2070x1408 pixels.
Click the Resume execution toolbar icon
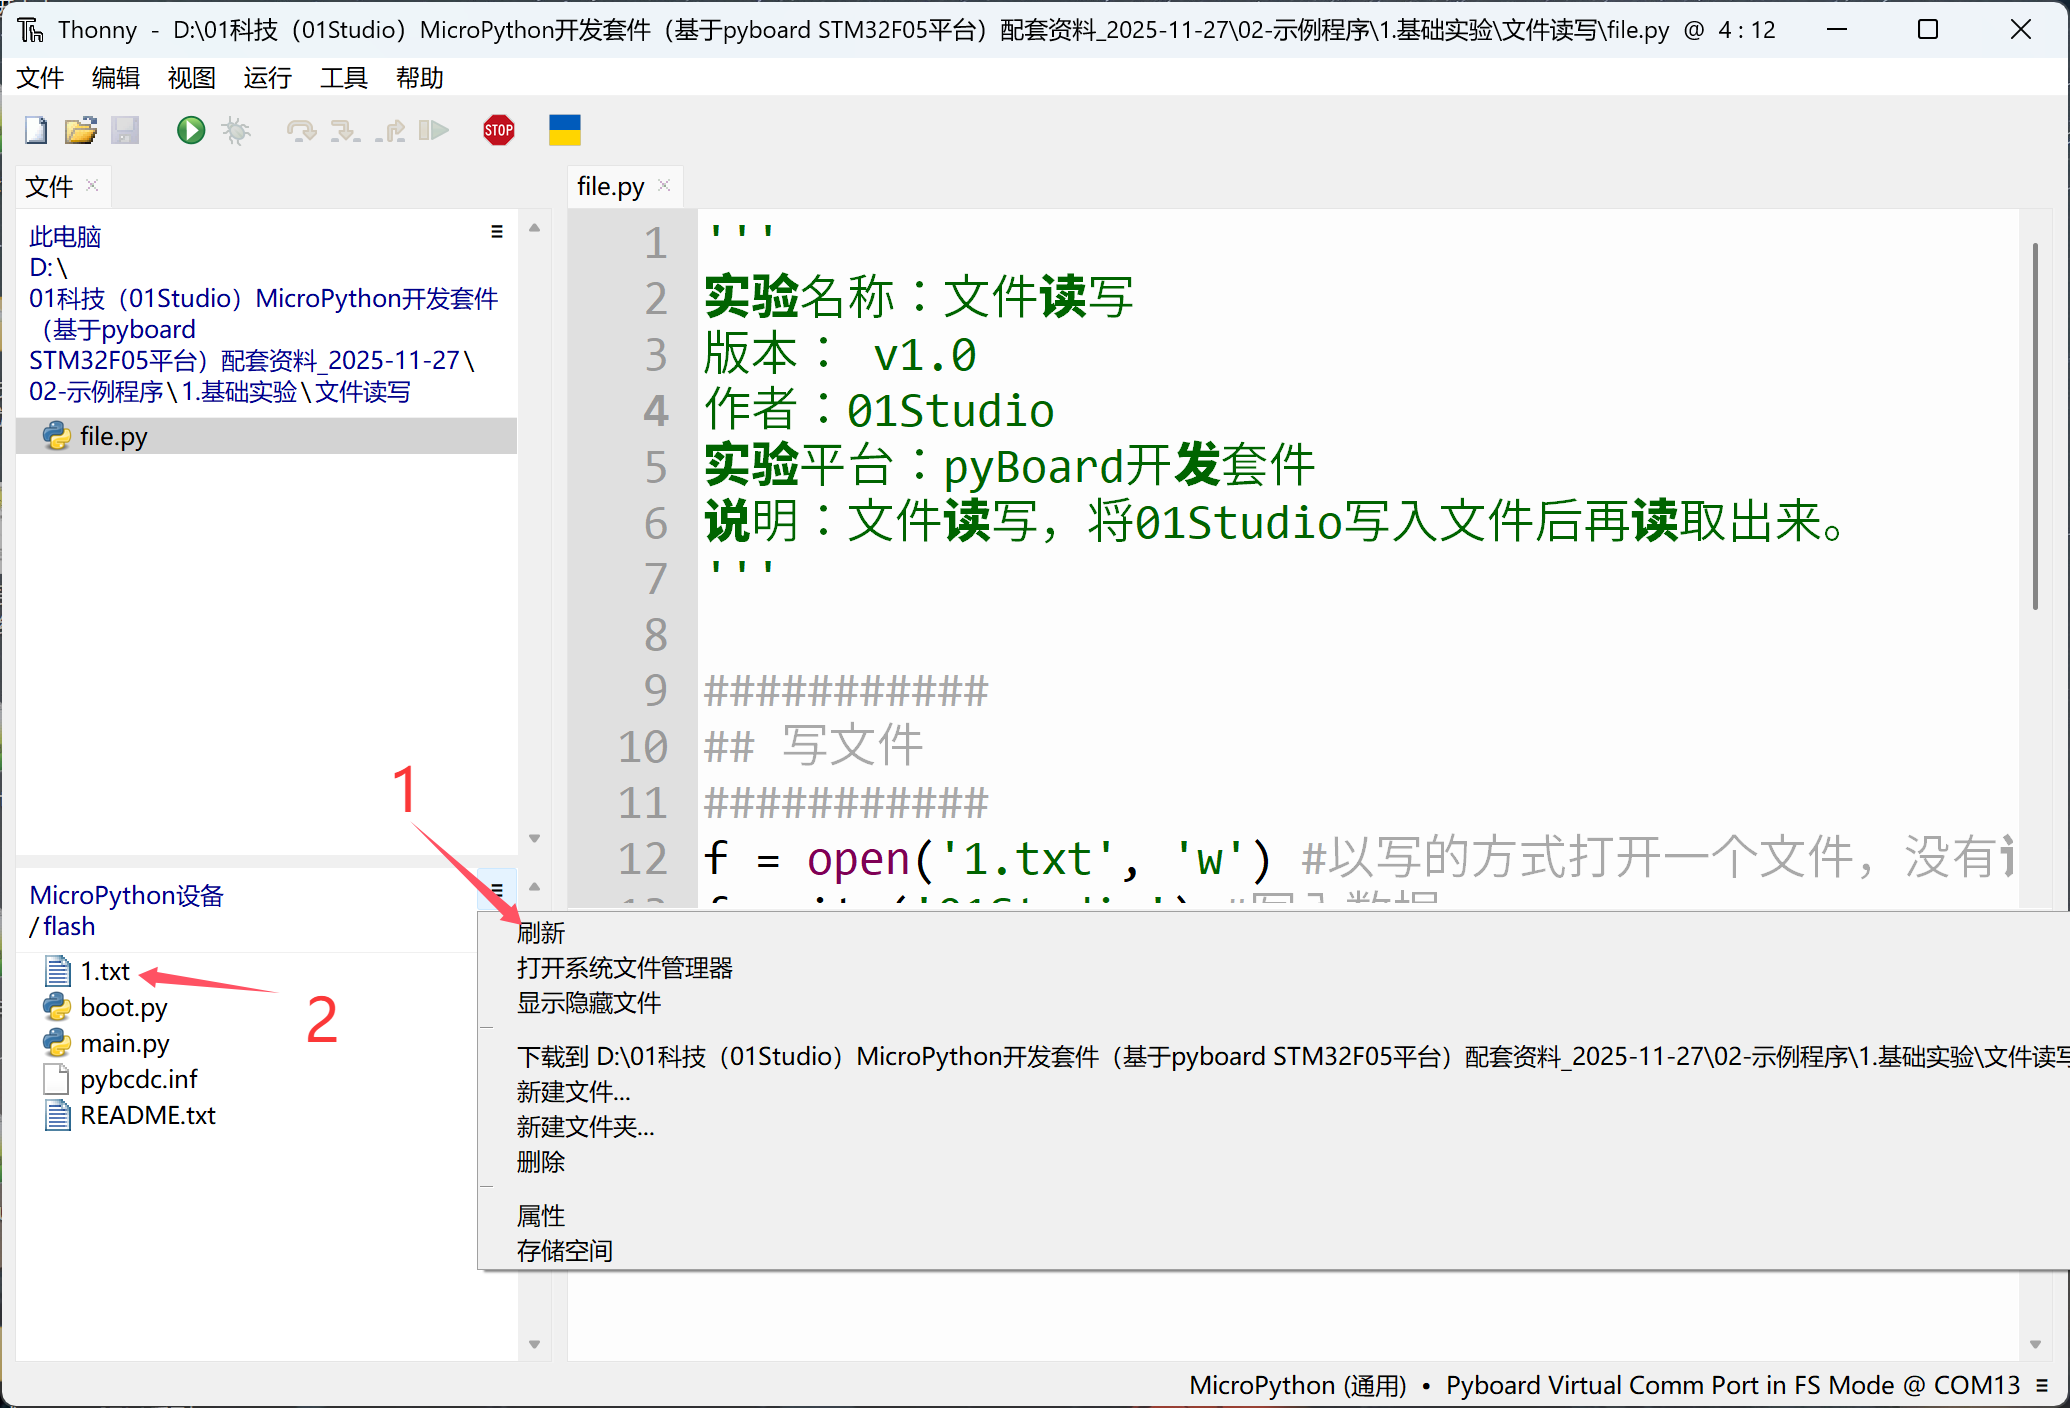[x=433, y=130]
